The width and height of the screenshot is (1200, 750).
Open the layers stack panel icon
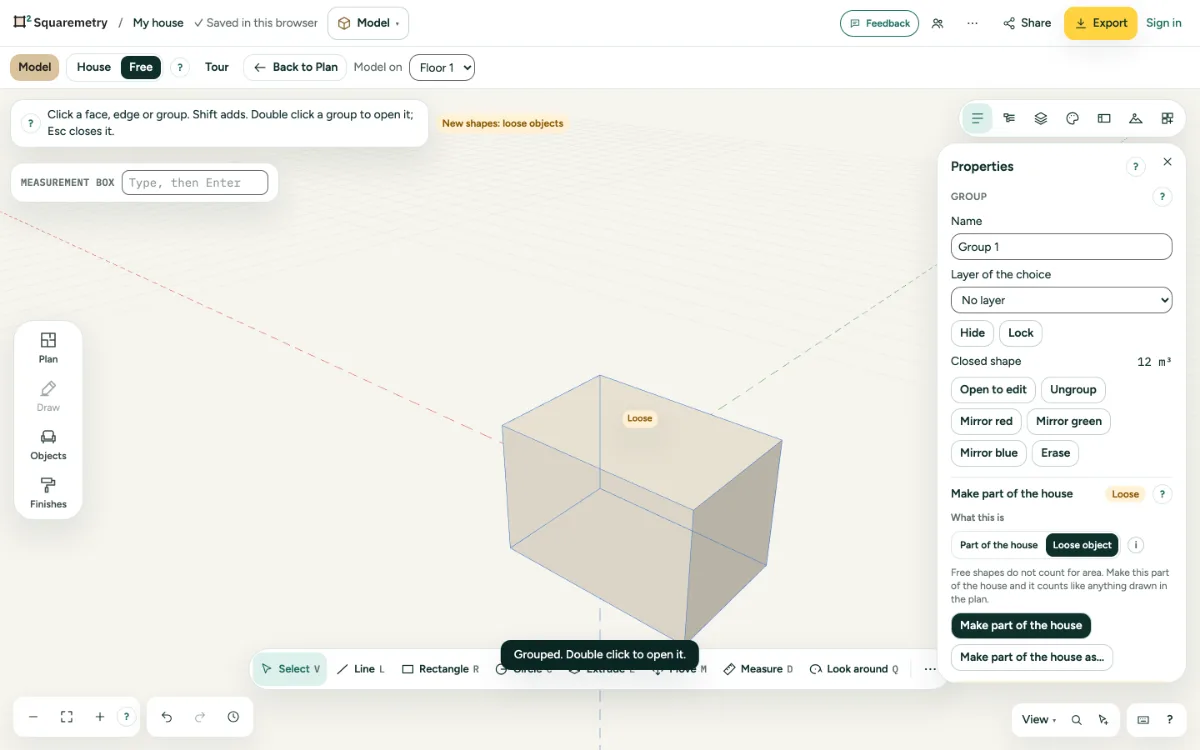coord(1041,118)
